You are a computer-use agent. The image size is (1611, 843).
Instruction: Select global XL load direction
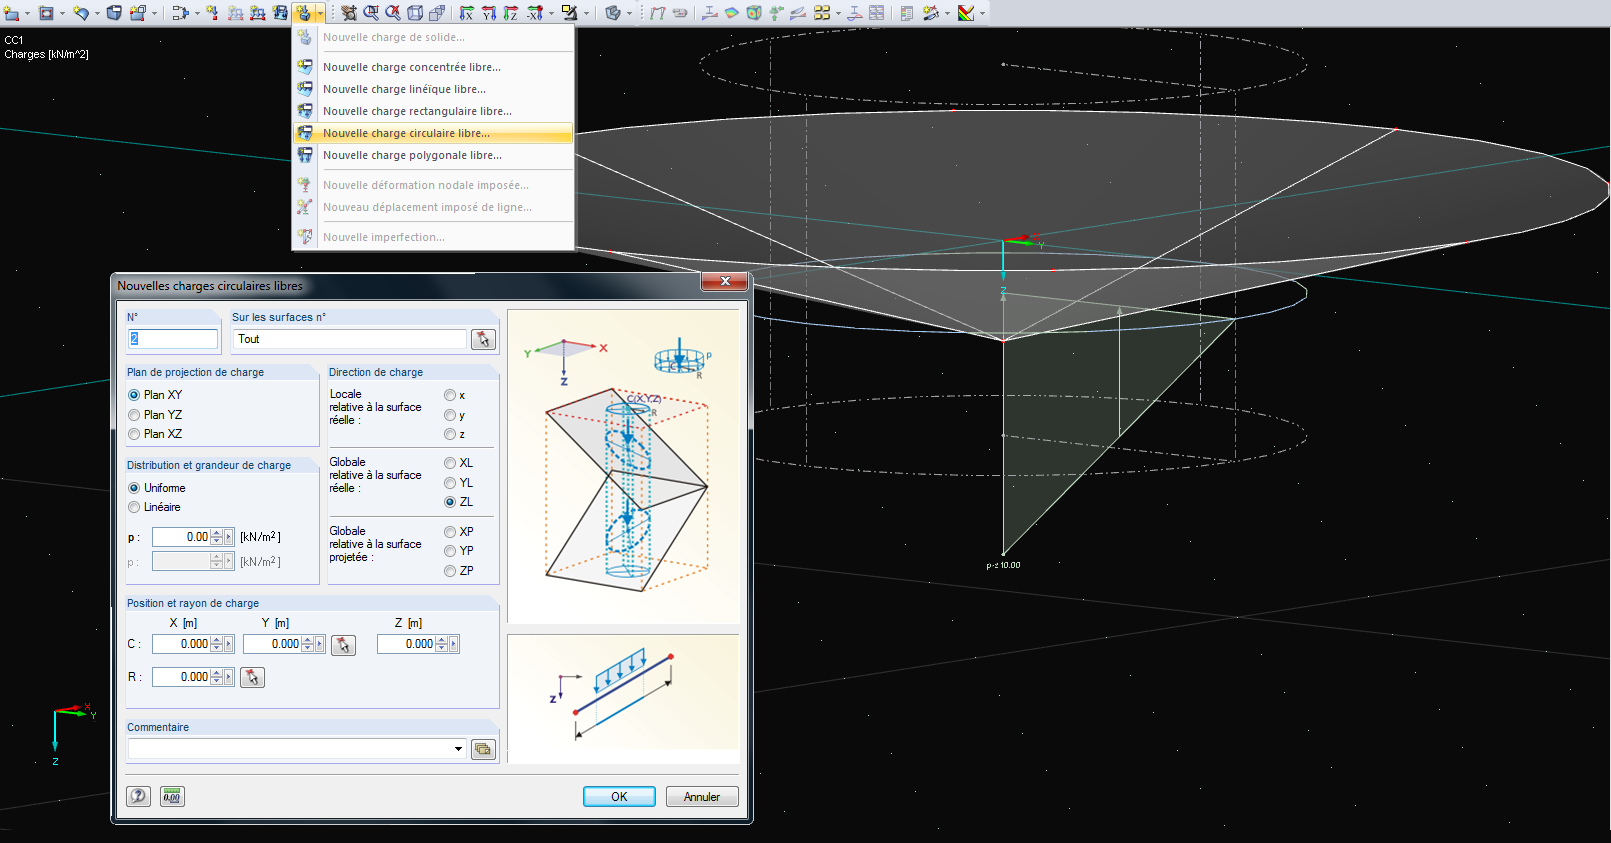450,463
